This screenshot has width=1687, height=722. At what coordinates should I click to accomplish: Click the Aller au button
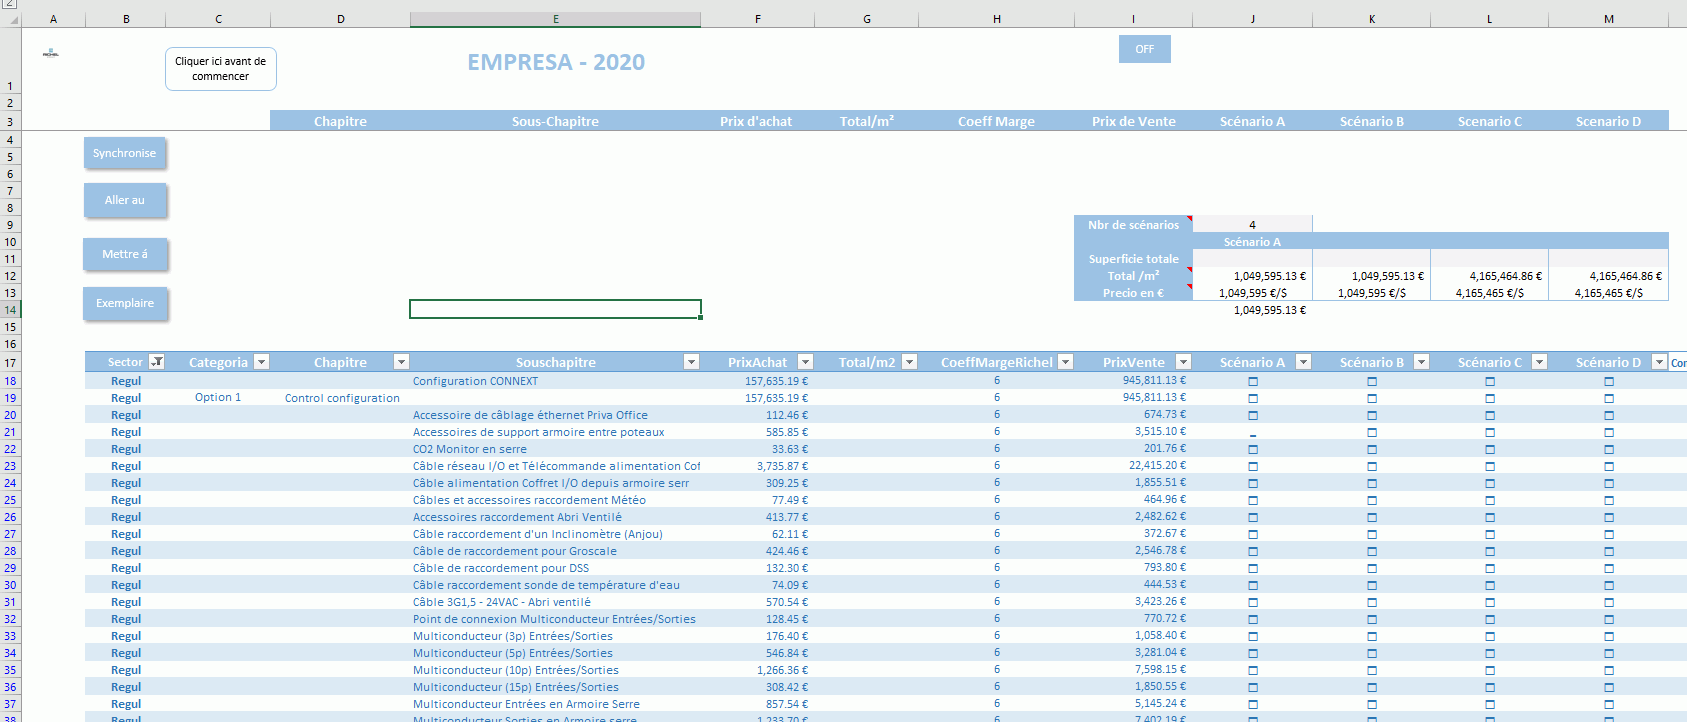click(125, 200)
